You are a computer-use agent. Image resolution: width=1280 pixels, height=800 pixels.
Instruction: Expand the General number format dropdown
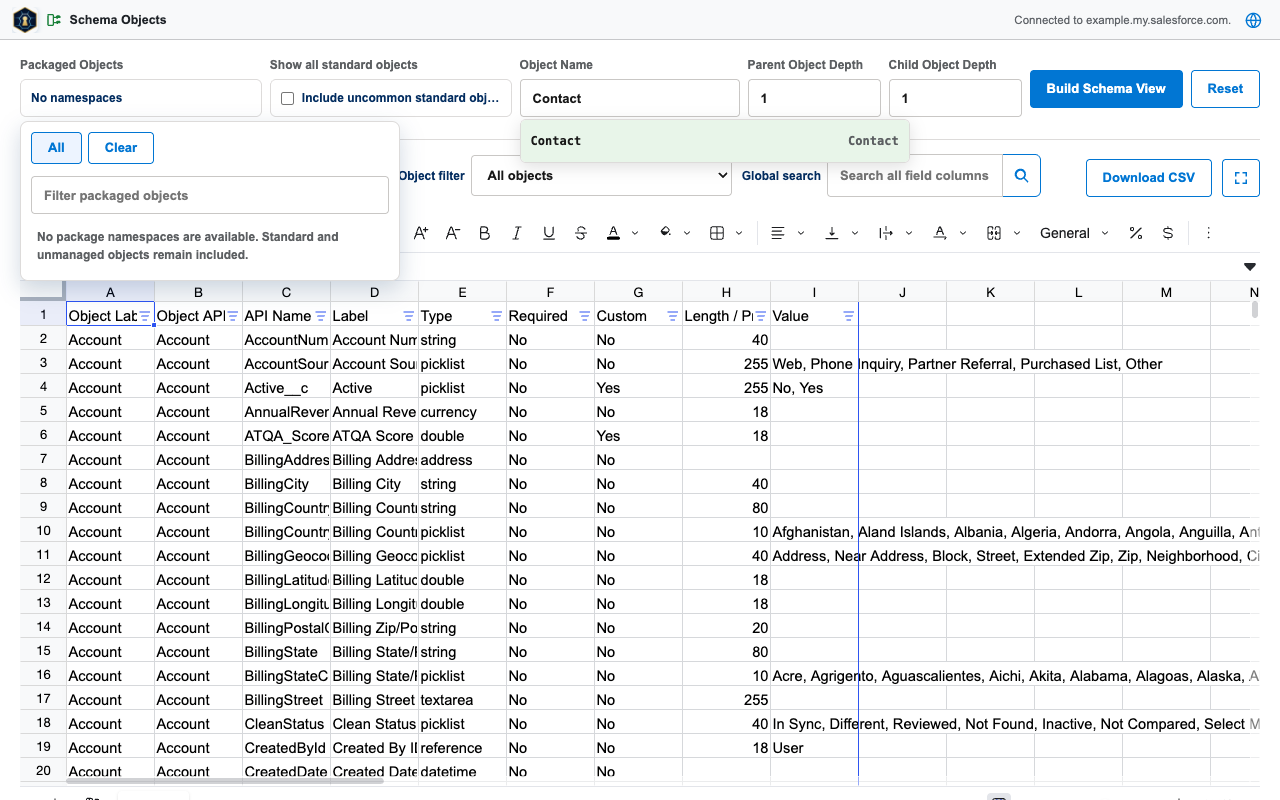pos(1074,233)
